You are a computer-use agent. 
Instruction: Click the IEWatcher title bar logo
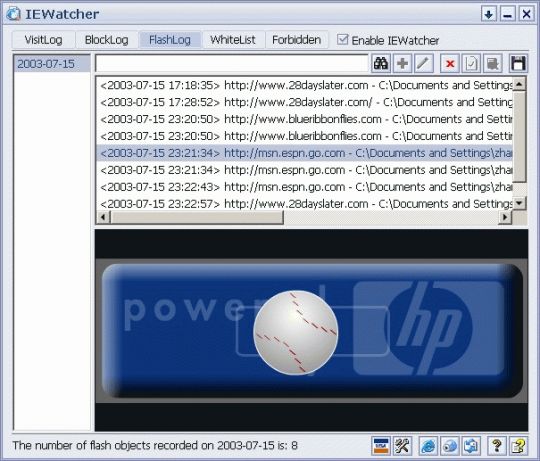[x=14, y=14]
